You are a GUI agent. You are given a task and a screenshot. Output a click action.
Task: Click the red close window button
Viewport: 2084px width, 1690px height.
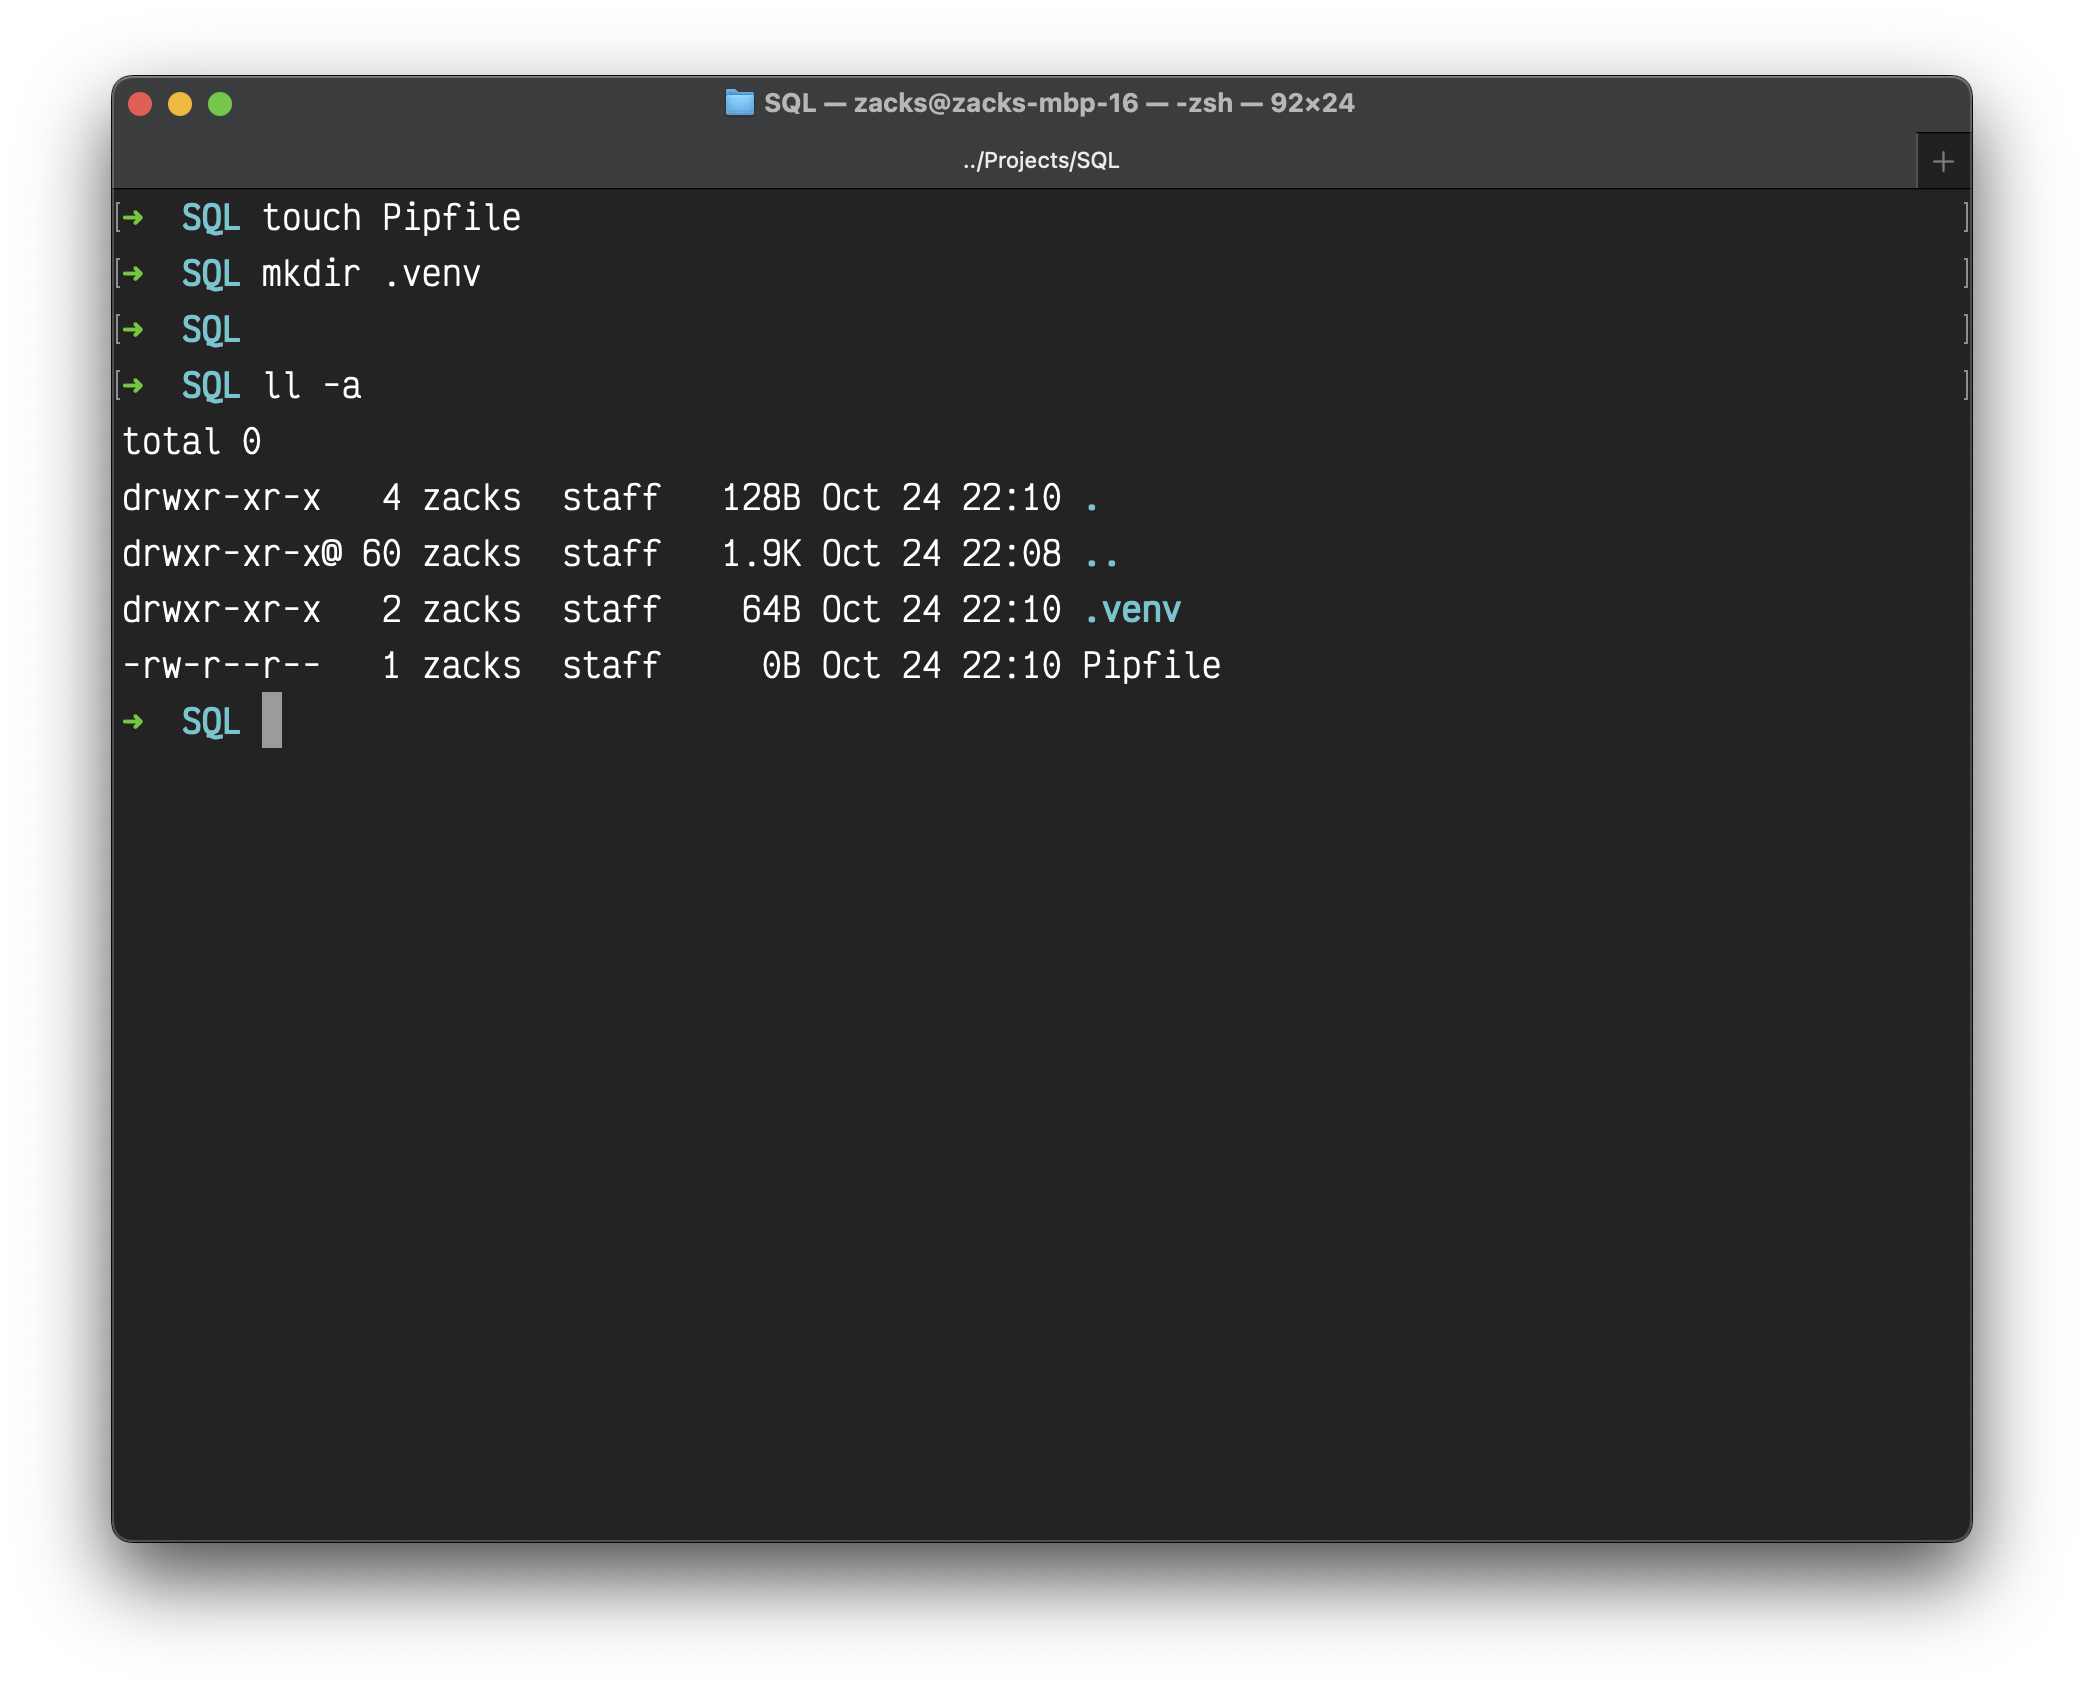click(140, 104)
